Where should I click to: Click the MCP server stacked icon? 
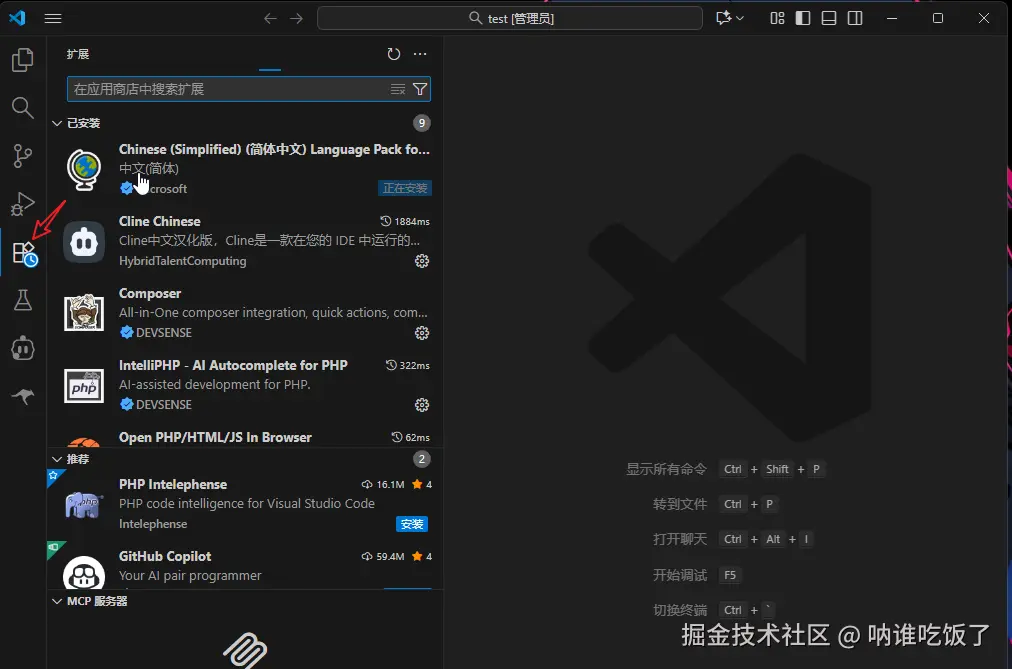(245, 650)
